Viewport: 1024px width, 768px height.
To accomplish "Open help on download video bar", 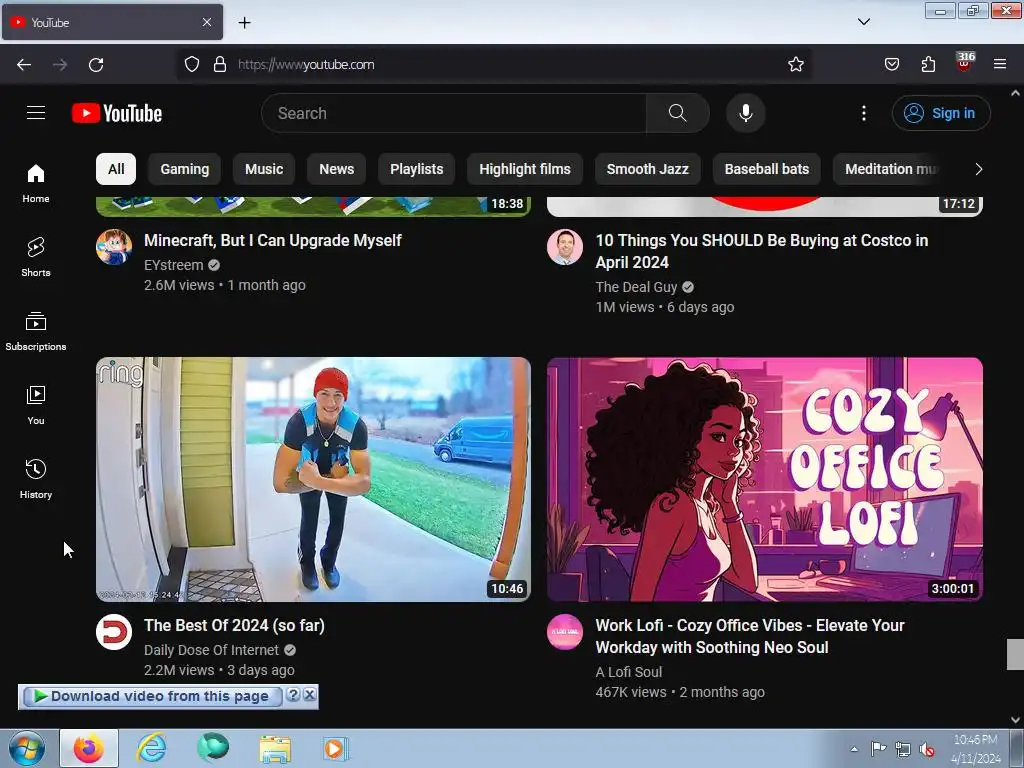I will pyautogui.click(x=293, y=695).
